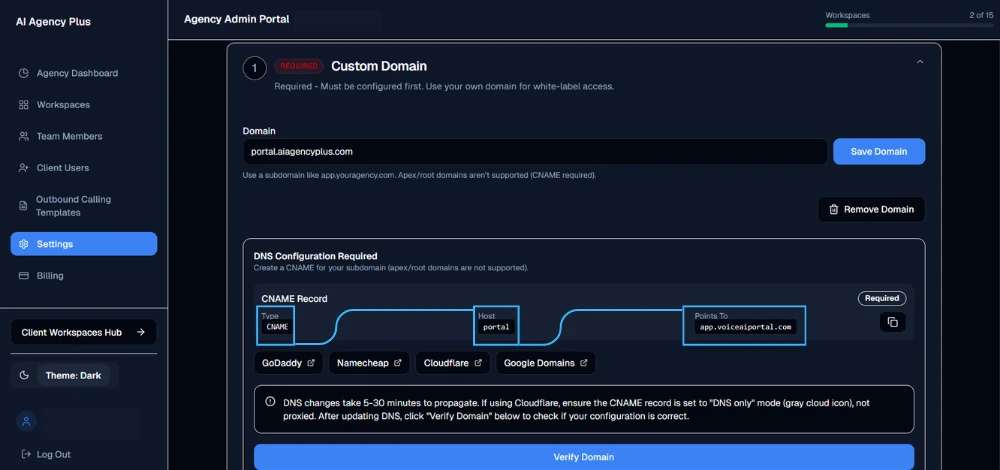
Task: Click the Billing credit card icon
Action: [x=24, y=275]
